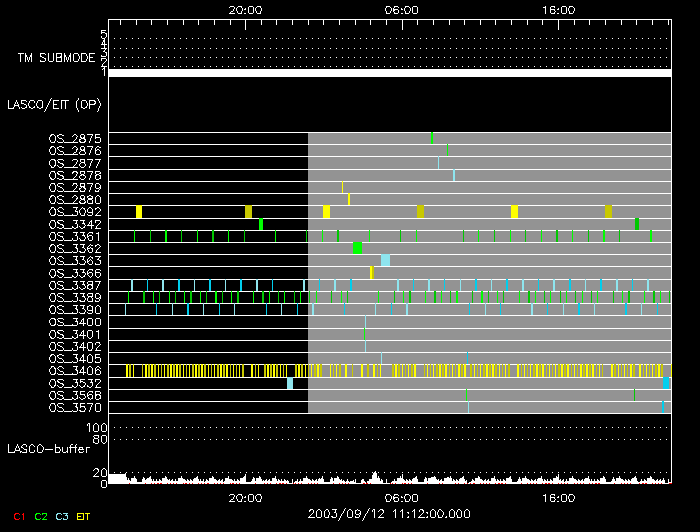Click the green block in OS_3362 row

click(357, 248)
